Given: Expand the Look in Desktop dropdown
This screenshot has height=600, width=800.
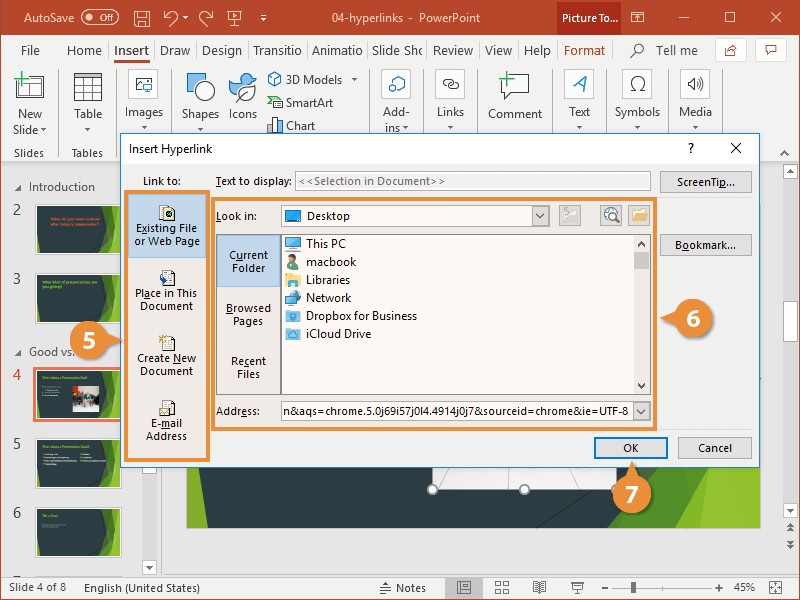Looking at the screenshot, I should pos(540,216).
